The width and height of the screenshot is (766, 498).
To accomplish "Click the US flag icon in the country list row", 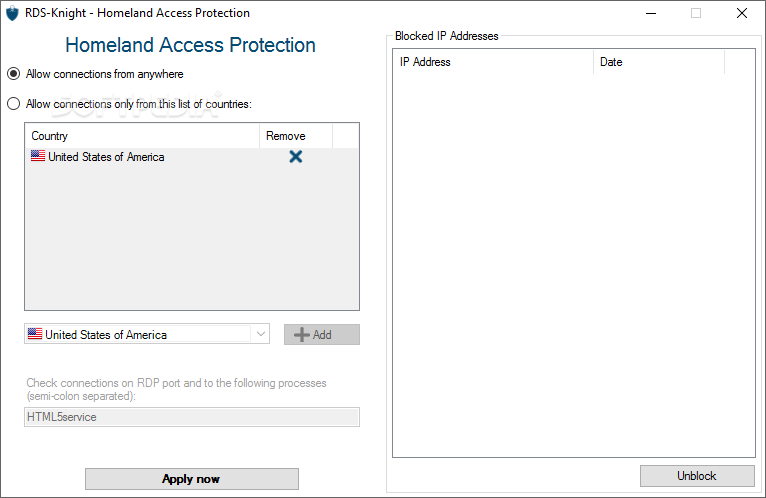I will click(38, 156).
